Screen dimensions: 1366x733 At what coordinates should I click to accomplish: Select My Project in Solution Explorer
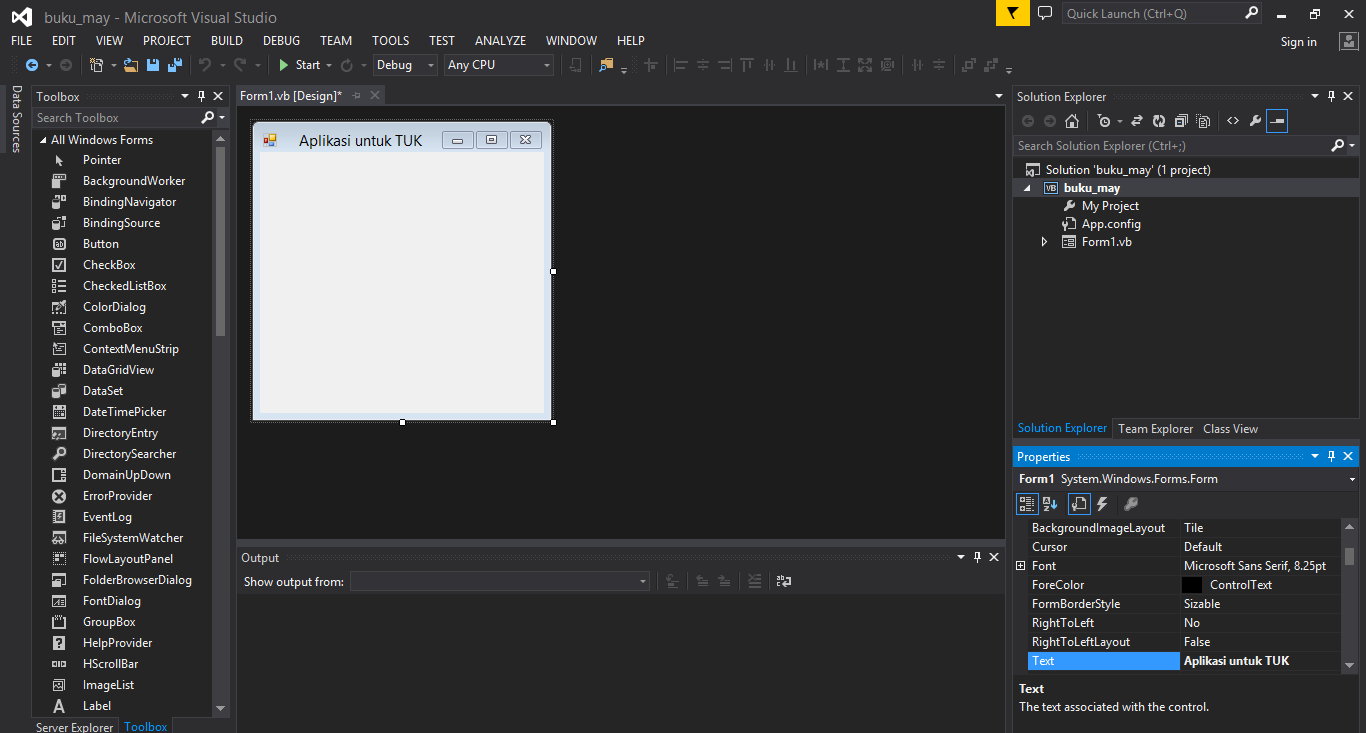1110,206
